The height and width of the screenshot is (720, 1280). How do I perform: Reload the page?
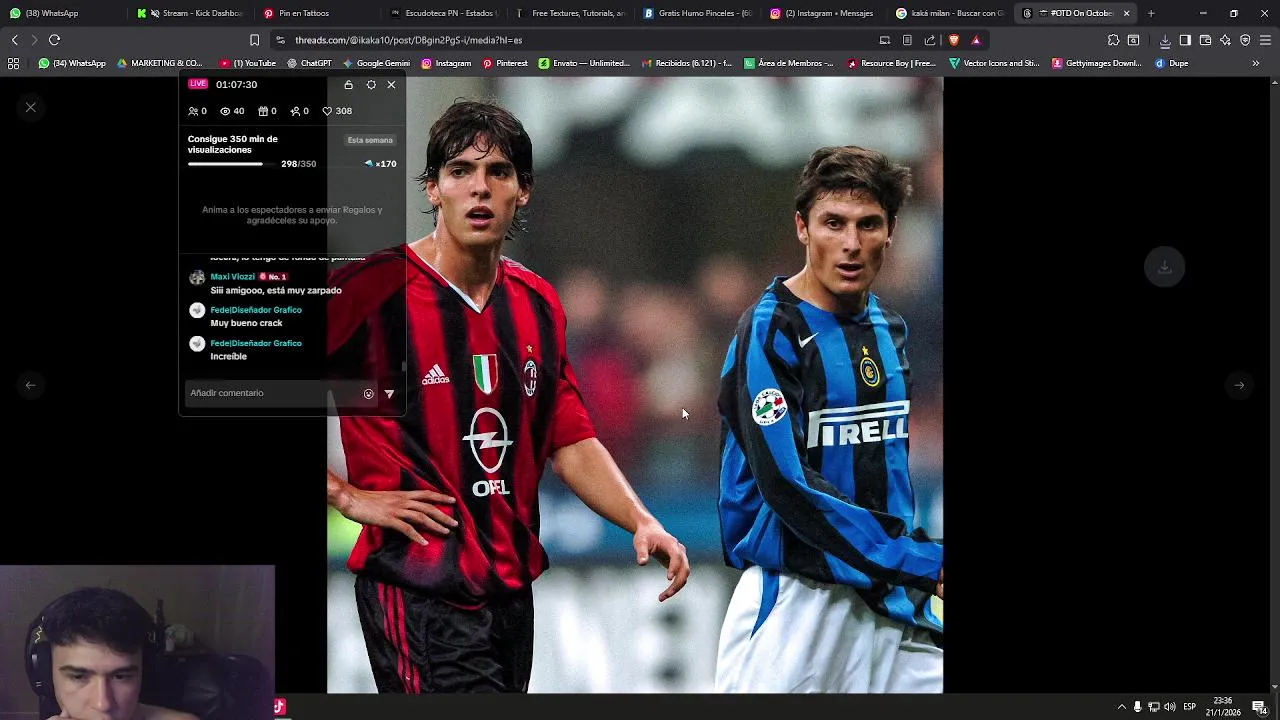pos(54,40)
